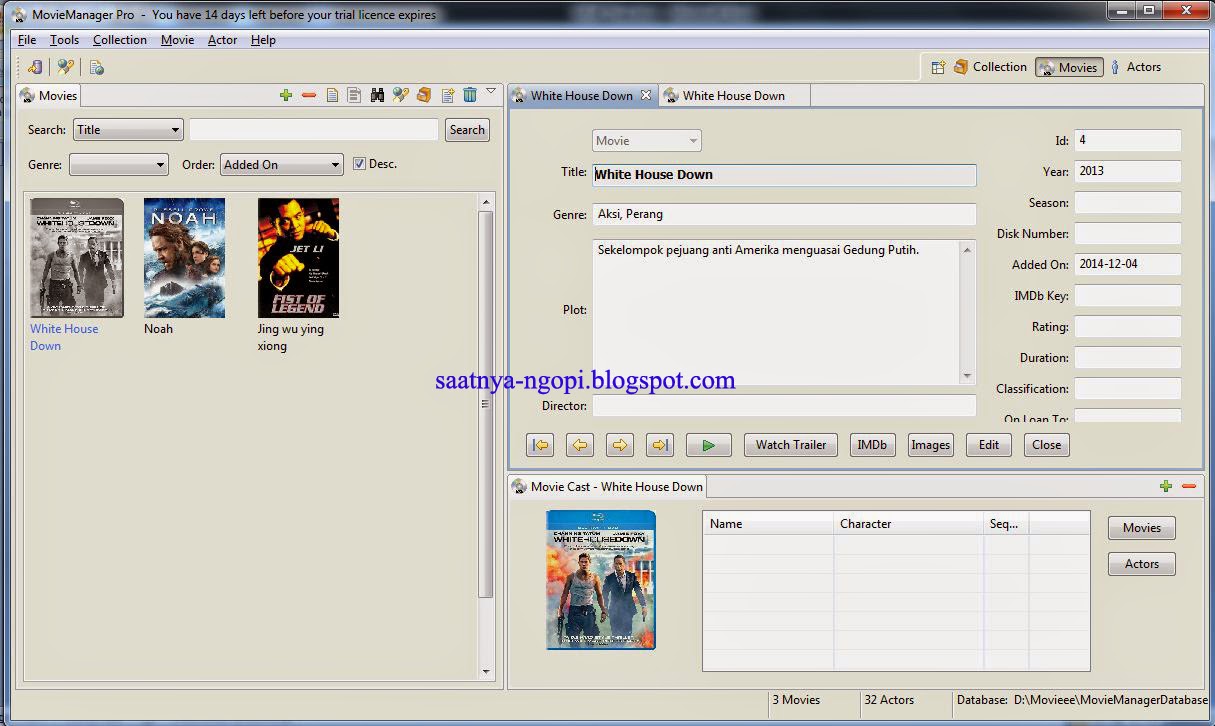Click red minus in Movie Cast panel
The width and height of the screenshot is (1215, 726).
(x=1189, y=486)
